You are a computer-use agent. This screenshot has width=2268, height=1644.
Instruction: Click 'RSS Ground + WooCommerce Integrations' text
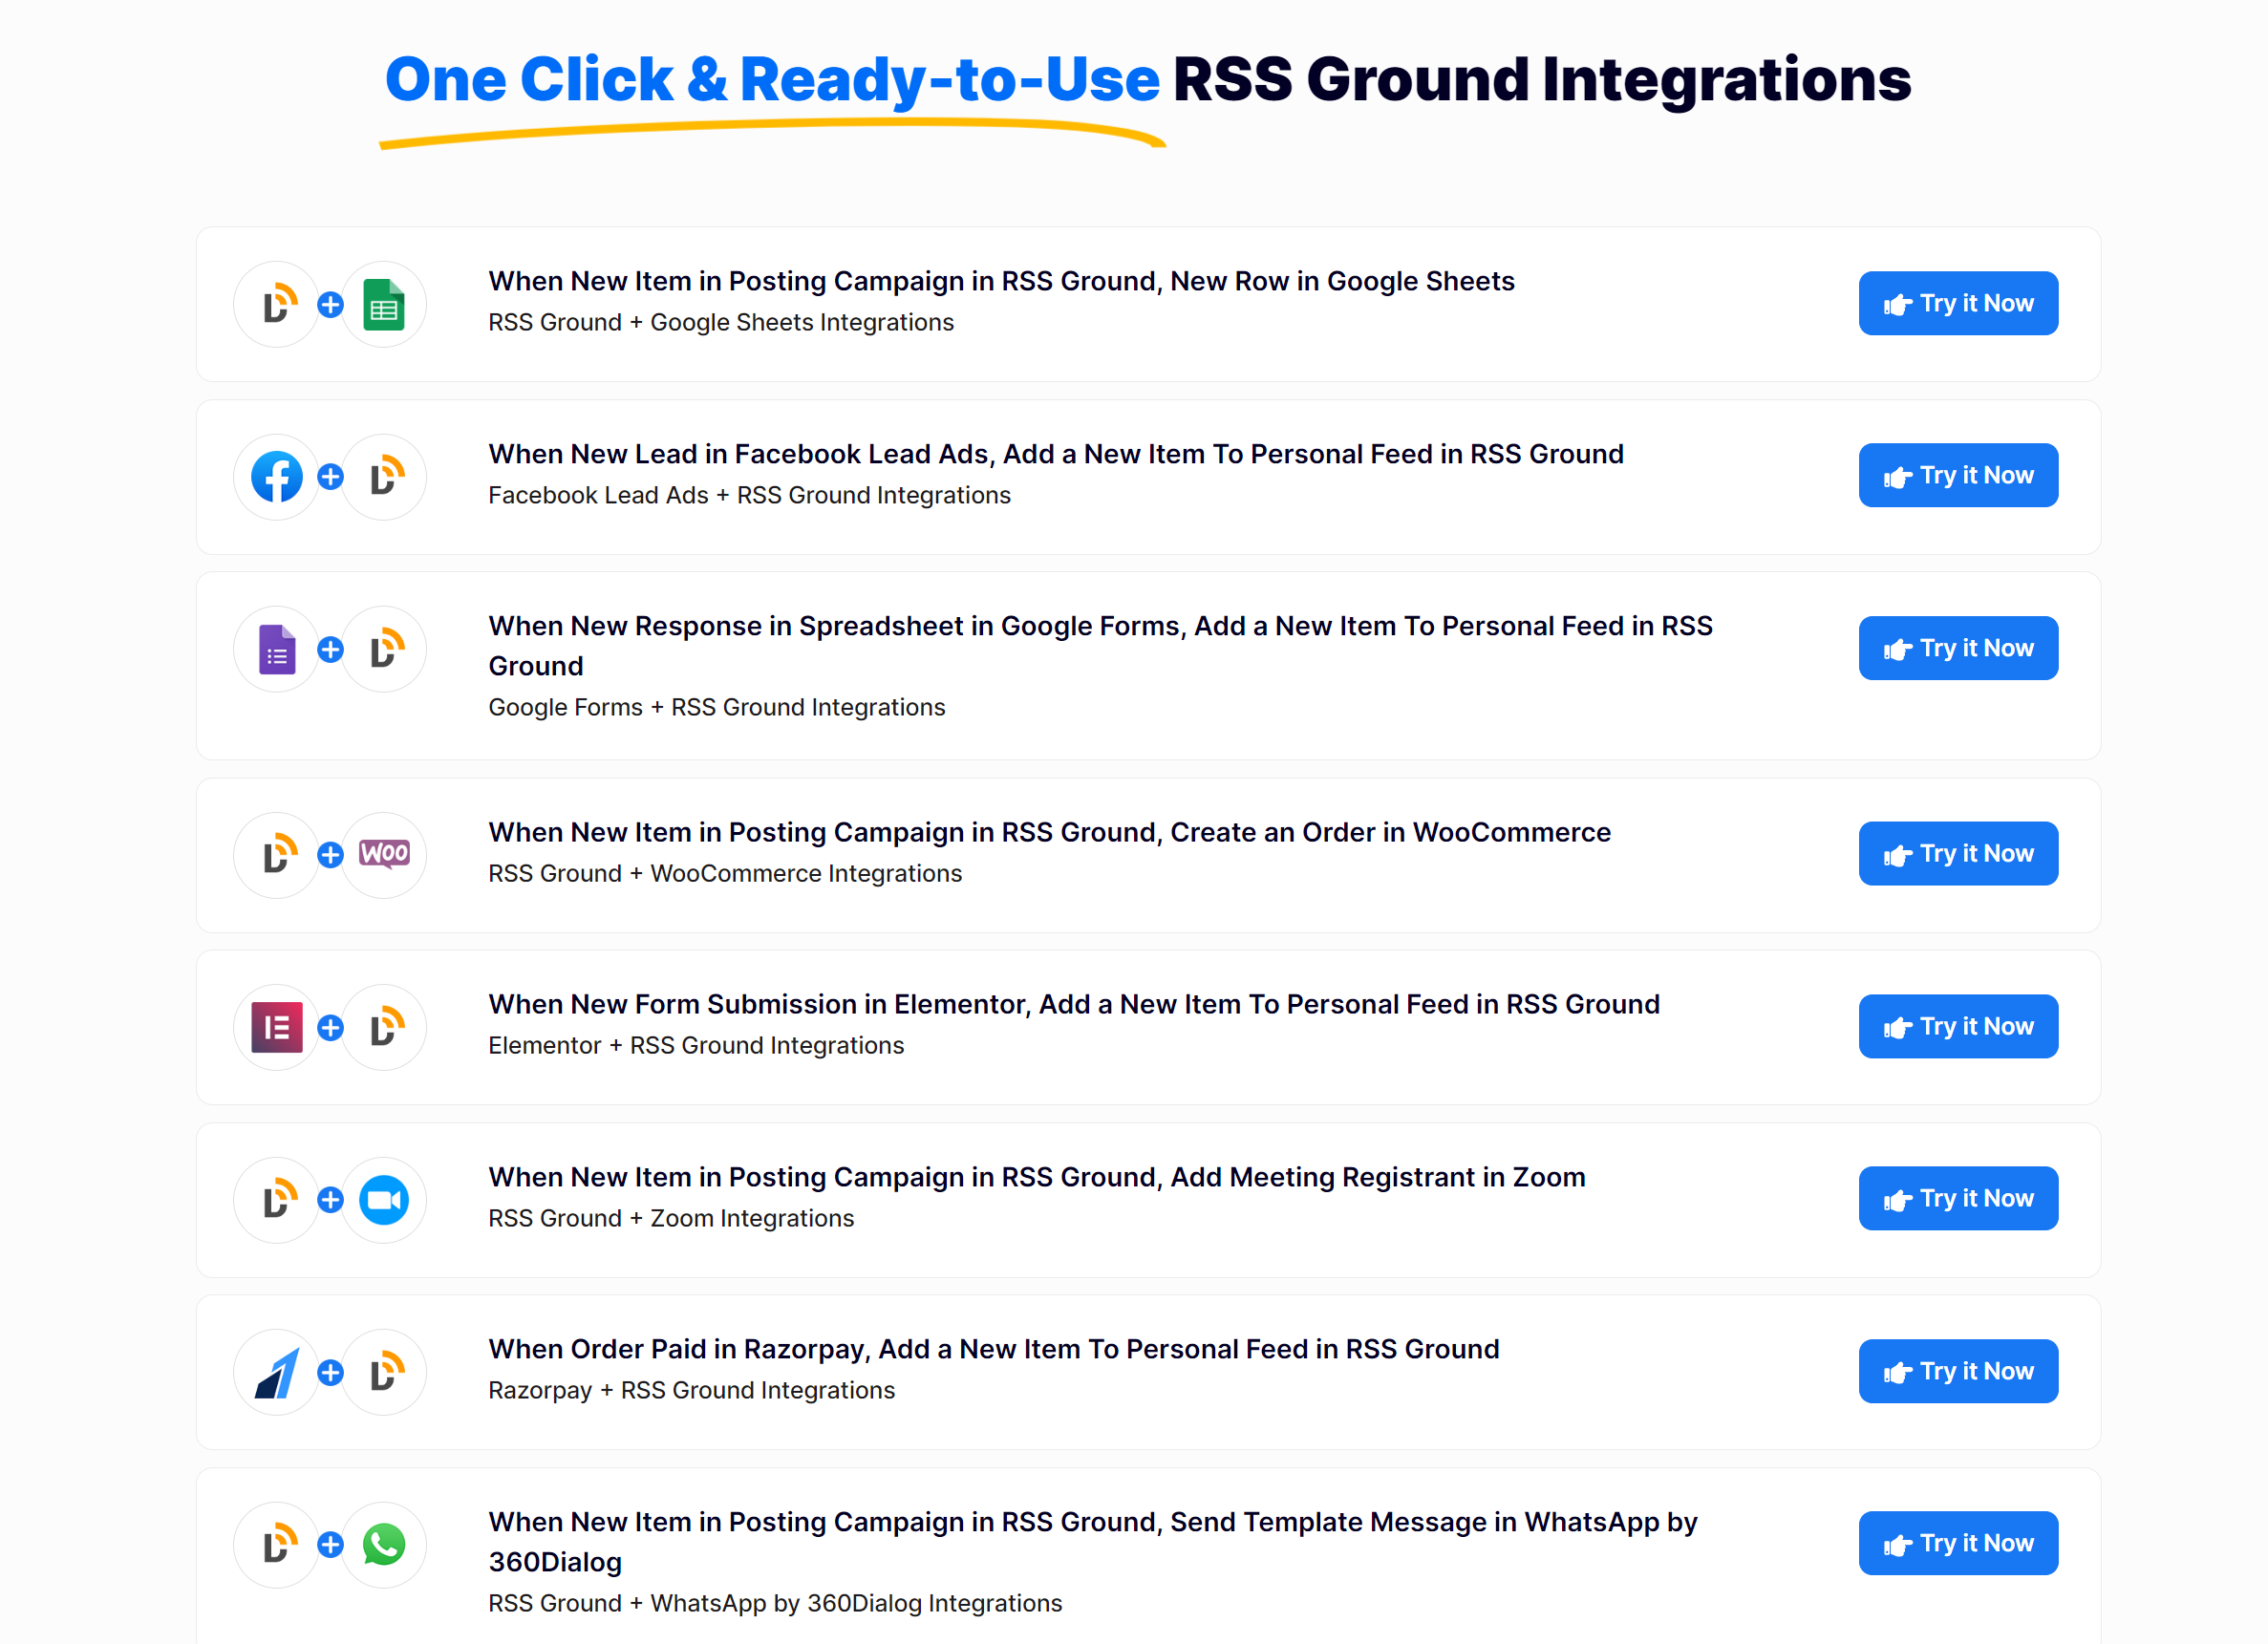(725, 873)
